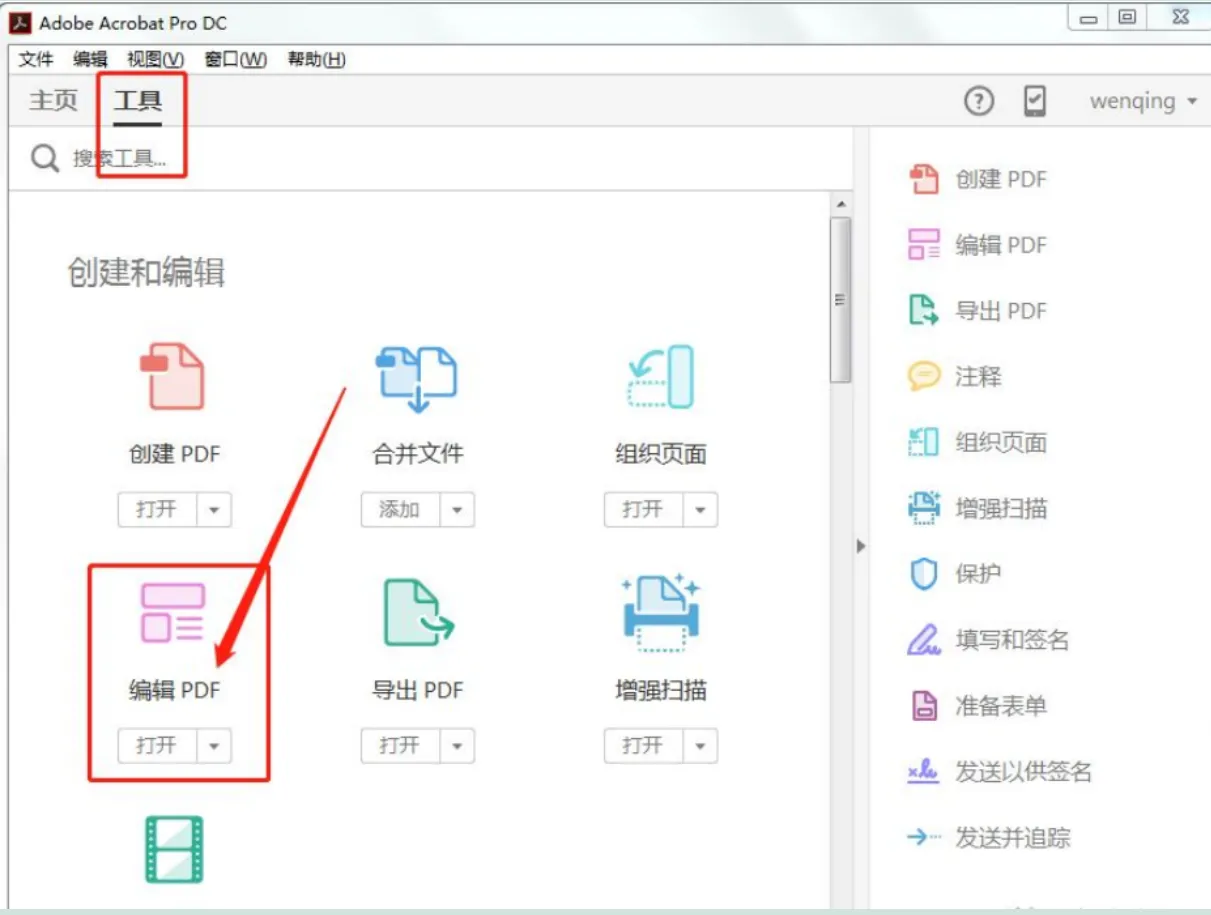Click the Enhance Scans (增强扫描) scanner icon

coord(660,612)
